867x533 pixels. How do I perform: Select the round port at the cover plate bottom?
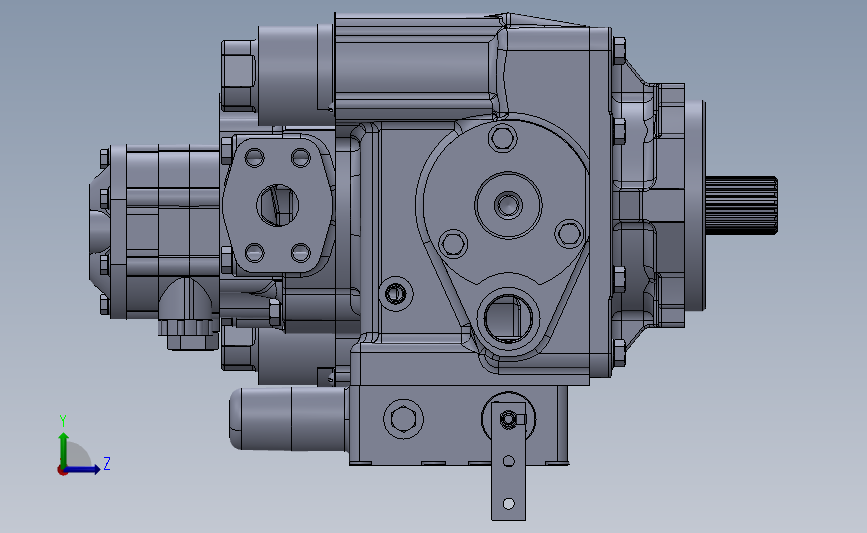point(508,320)
